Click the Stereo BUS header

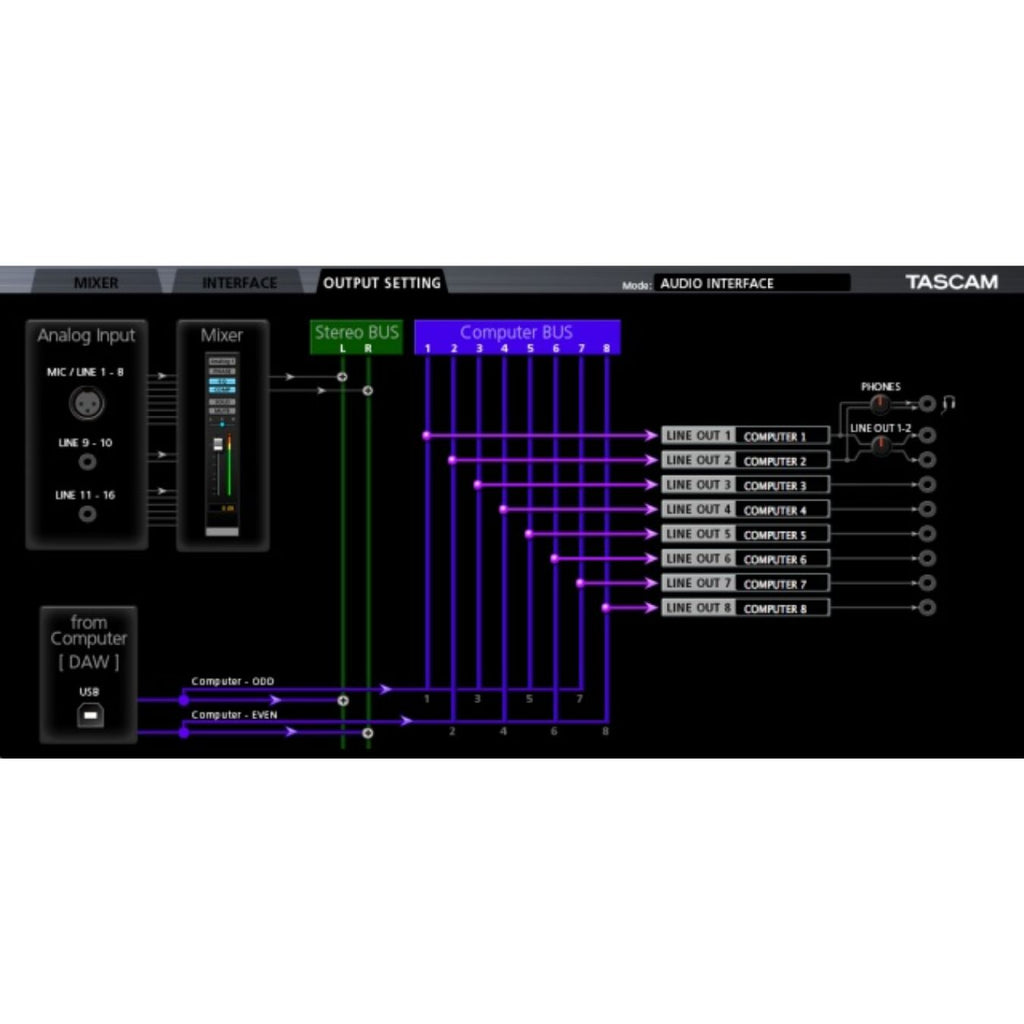click(x=356, y=337)
